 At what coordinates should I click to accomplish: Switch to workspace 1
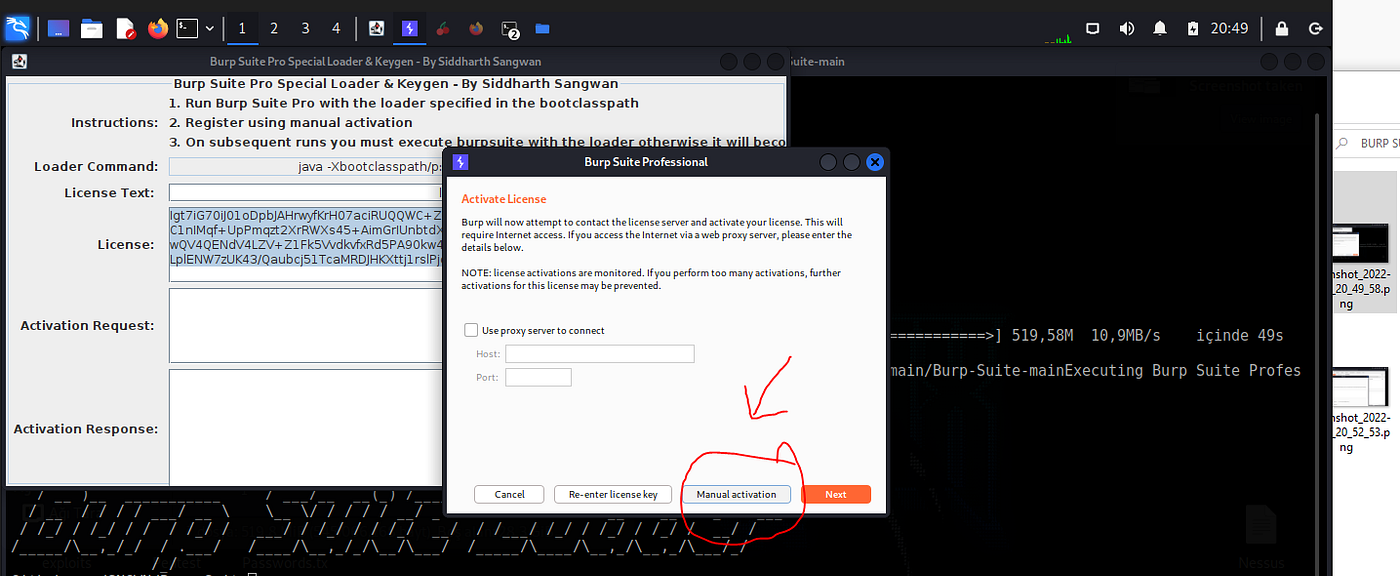click(x=242, y=28)
